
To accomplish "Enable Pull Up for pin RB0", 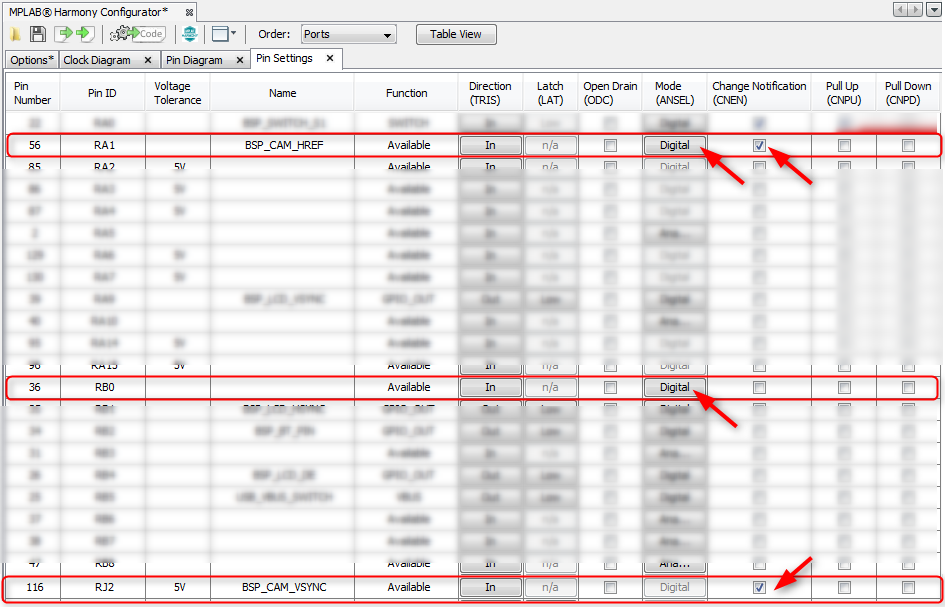I will pyautogui.click(x=844, y=387).
